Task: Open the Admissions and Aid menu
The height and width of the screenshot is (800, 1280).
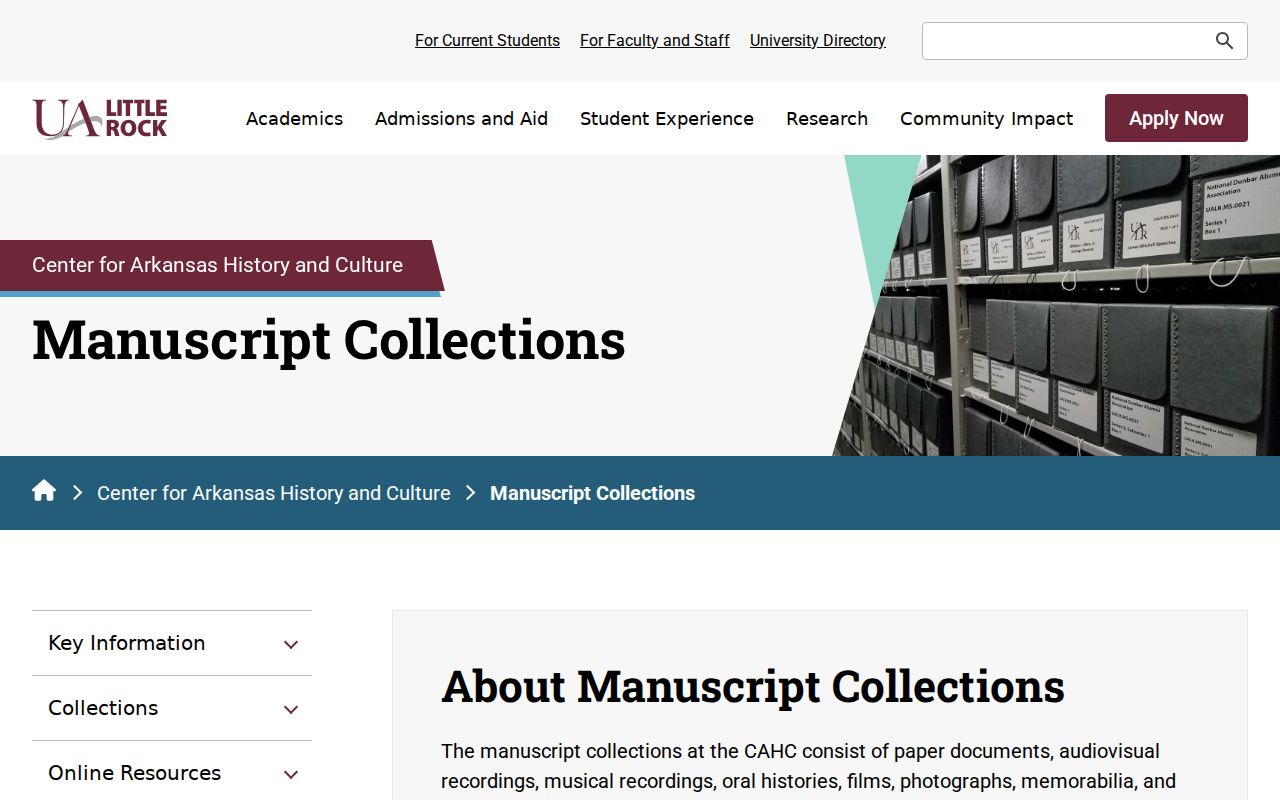Action: (461, 118)
